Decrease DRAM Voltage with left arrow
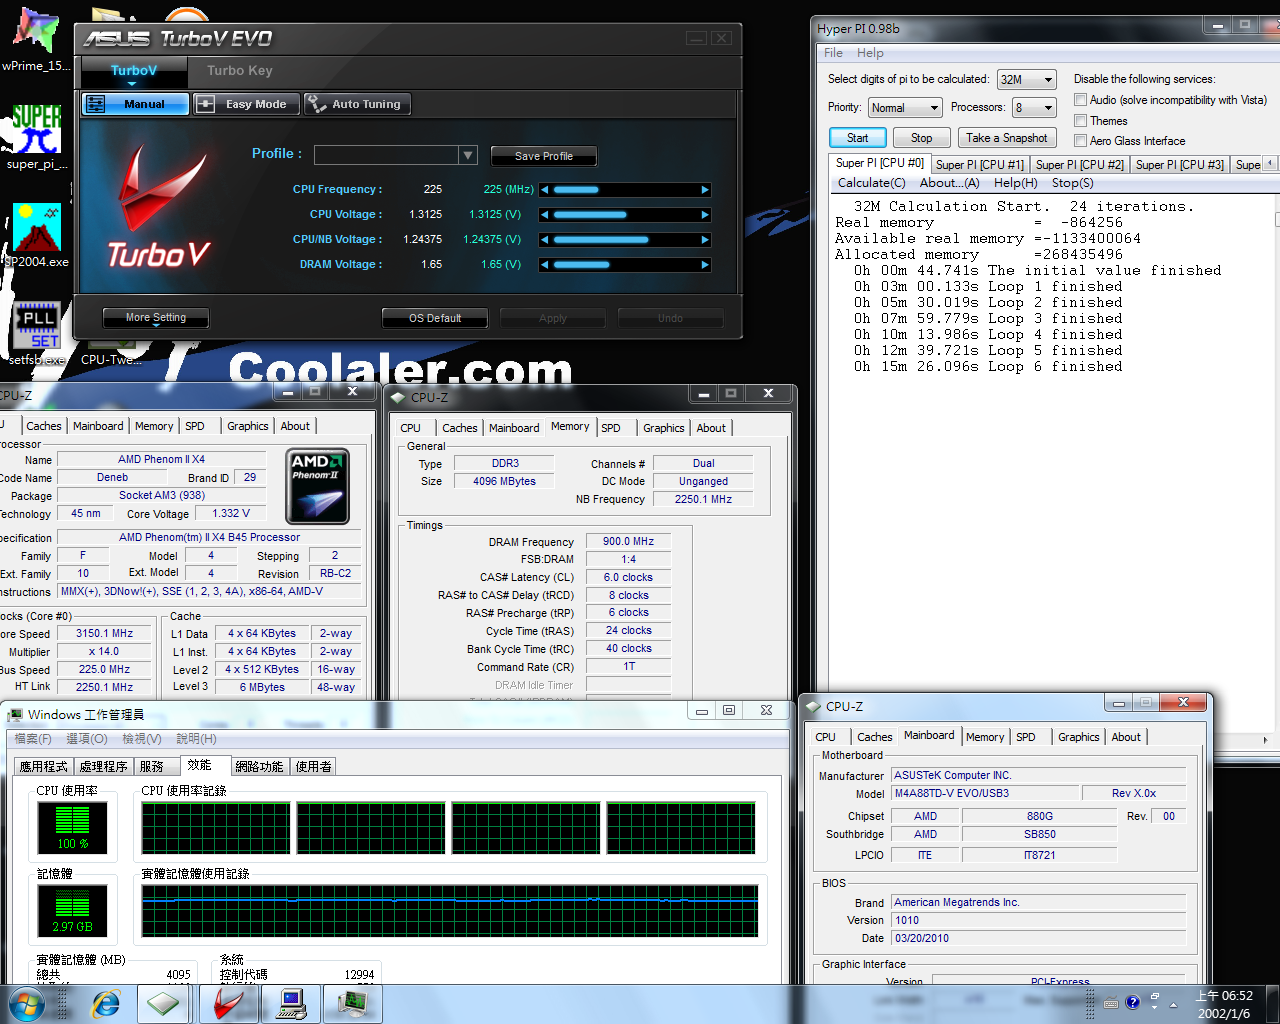 pos(545,265)
